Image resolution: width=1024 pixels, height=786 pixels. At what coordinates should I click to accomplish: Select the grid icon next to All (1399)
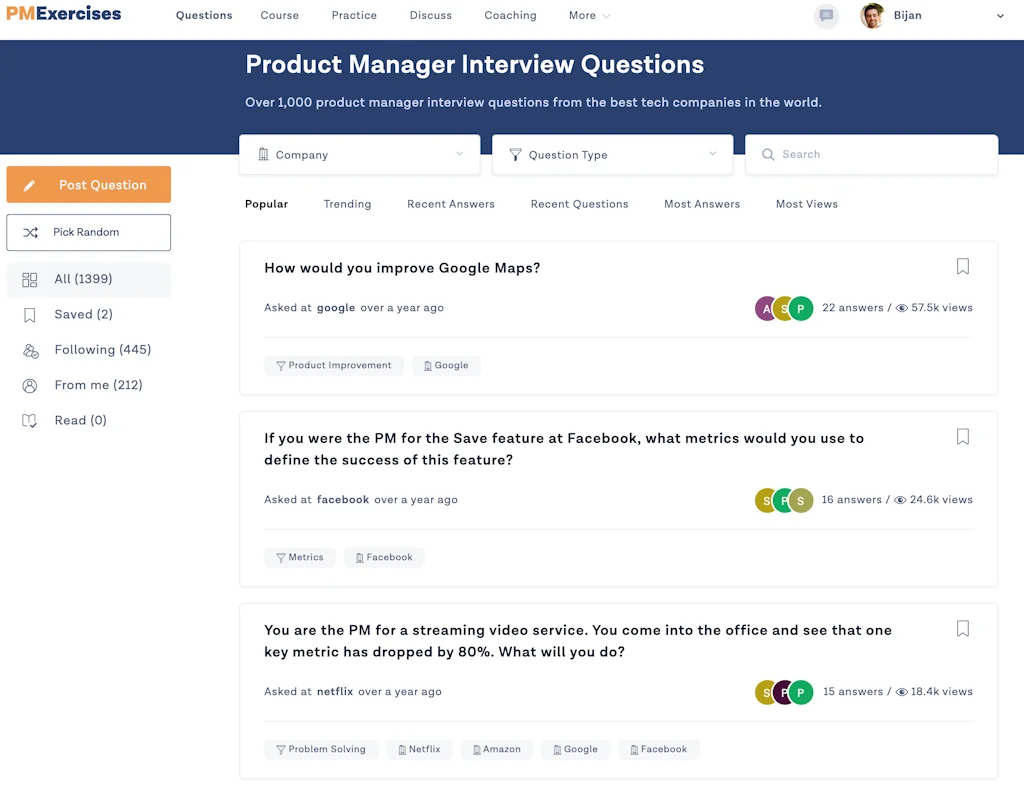pos(28,279)
